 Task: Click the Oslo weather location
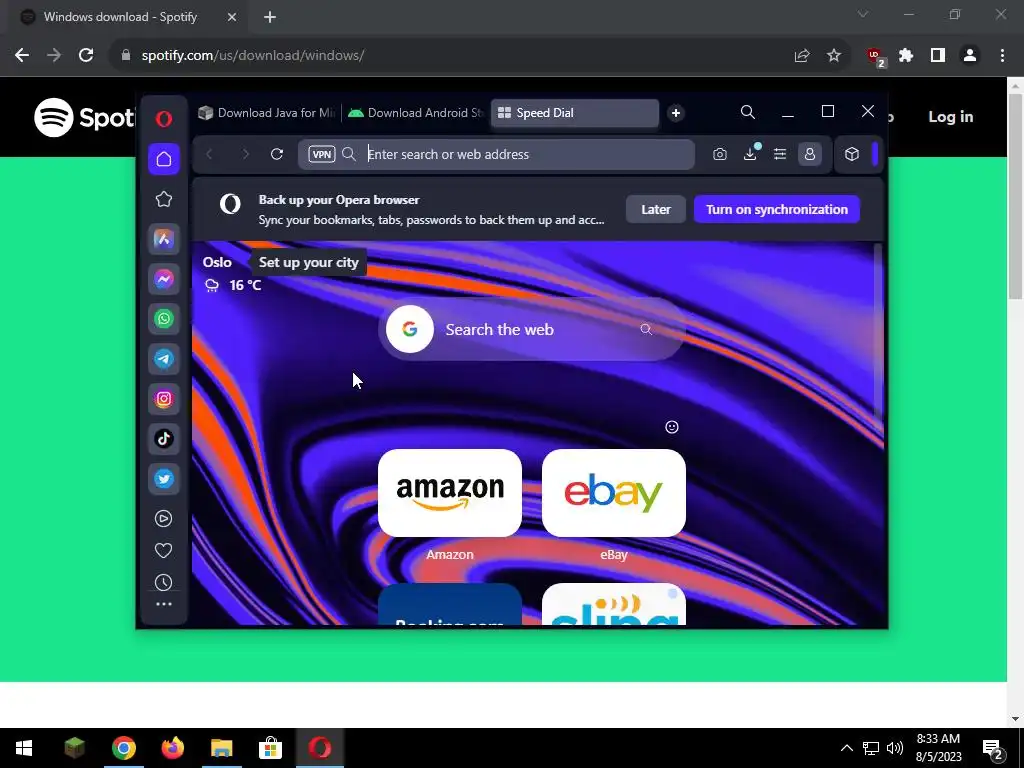[217, 262]
